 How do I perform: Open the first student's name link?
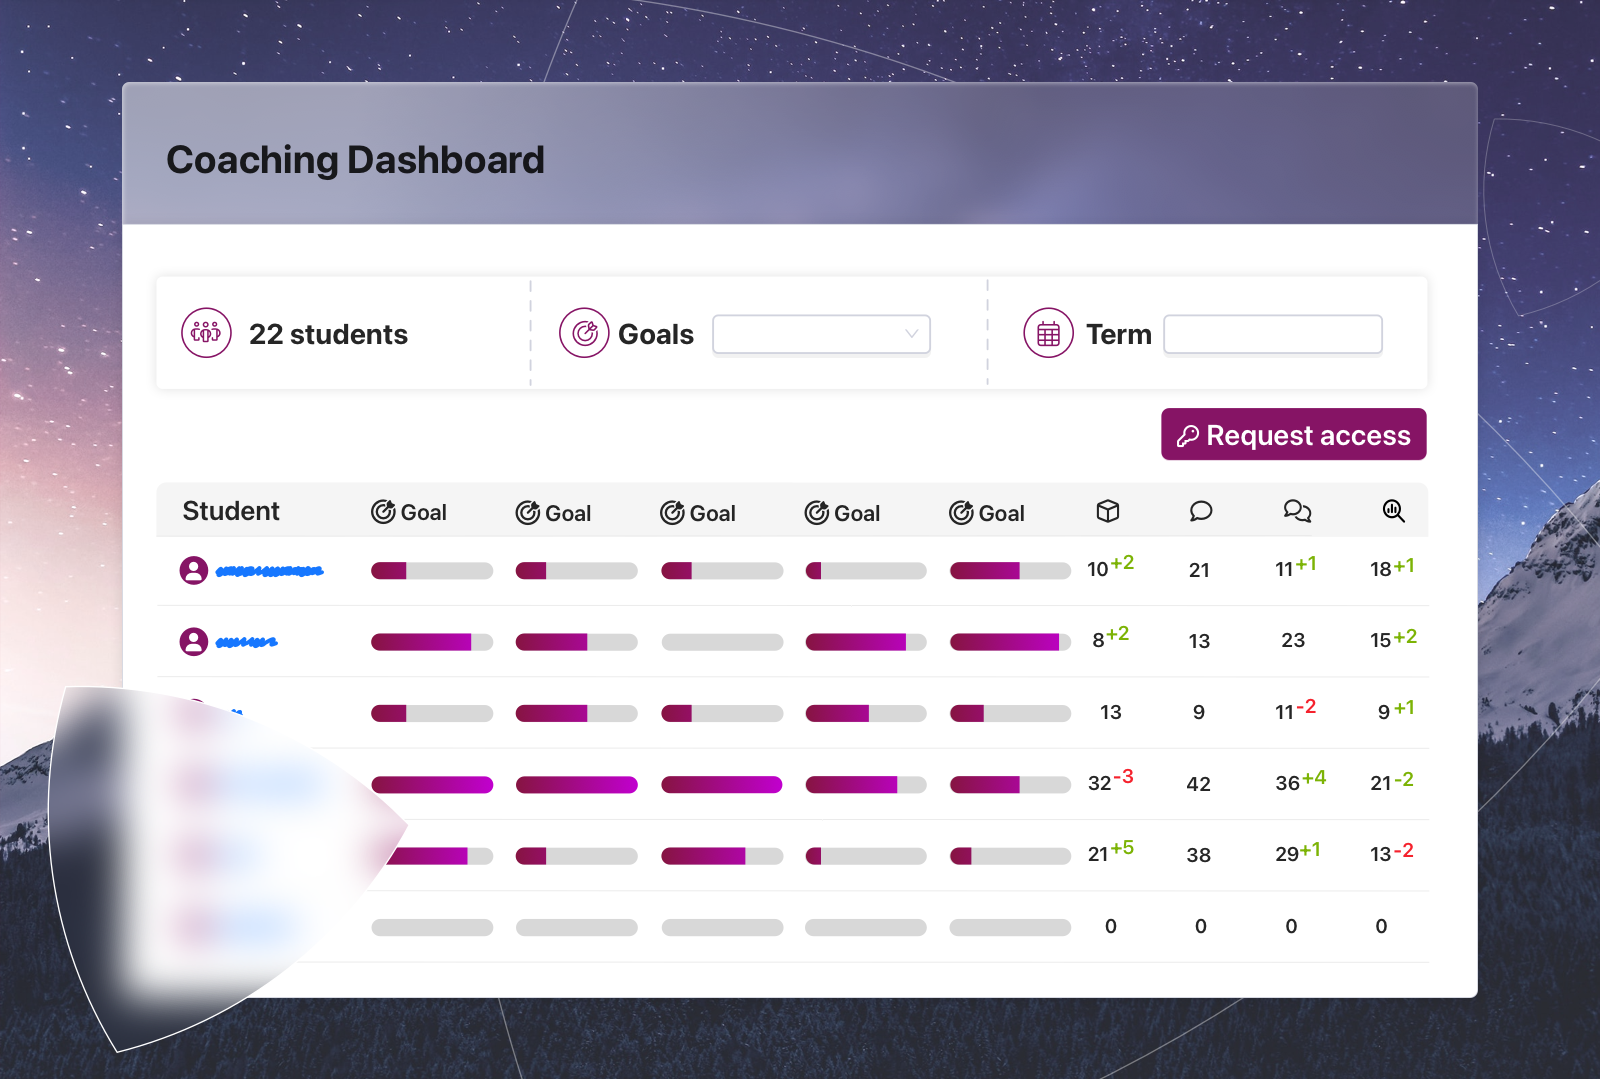[270, 571]
